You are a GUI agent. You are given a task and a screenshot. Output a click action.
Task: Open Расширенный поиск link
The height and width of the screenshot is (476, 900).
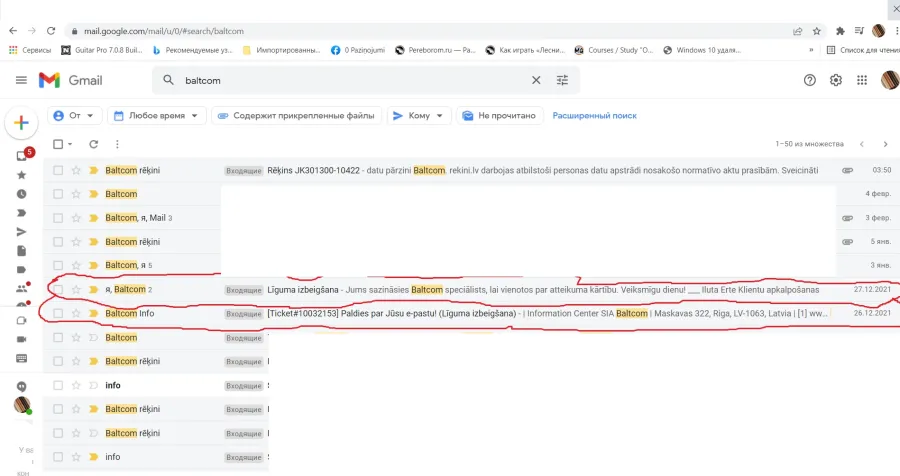coord(595,115)
